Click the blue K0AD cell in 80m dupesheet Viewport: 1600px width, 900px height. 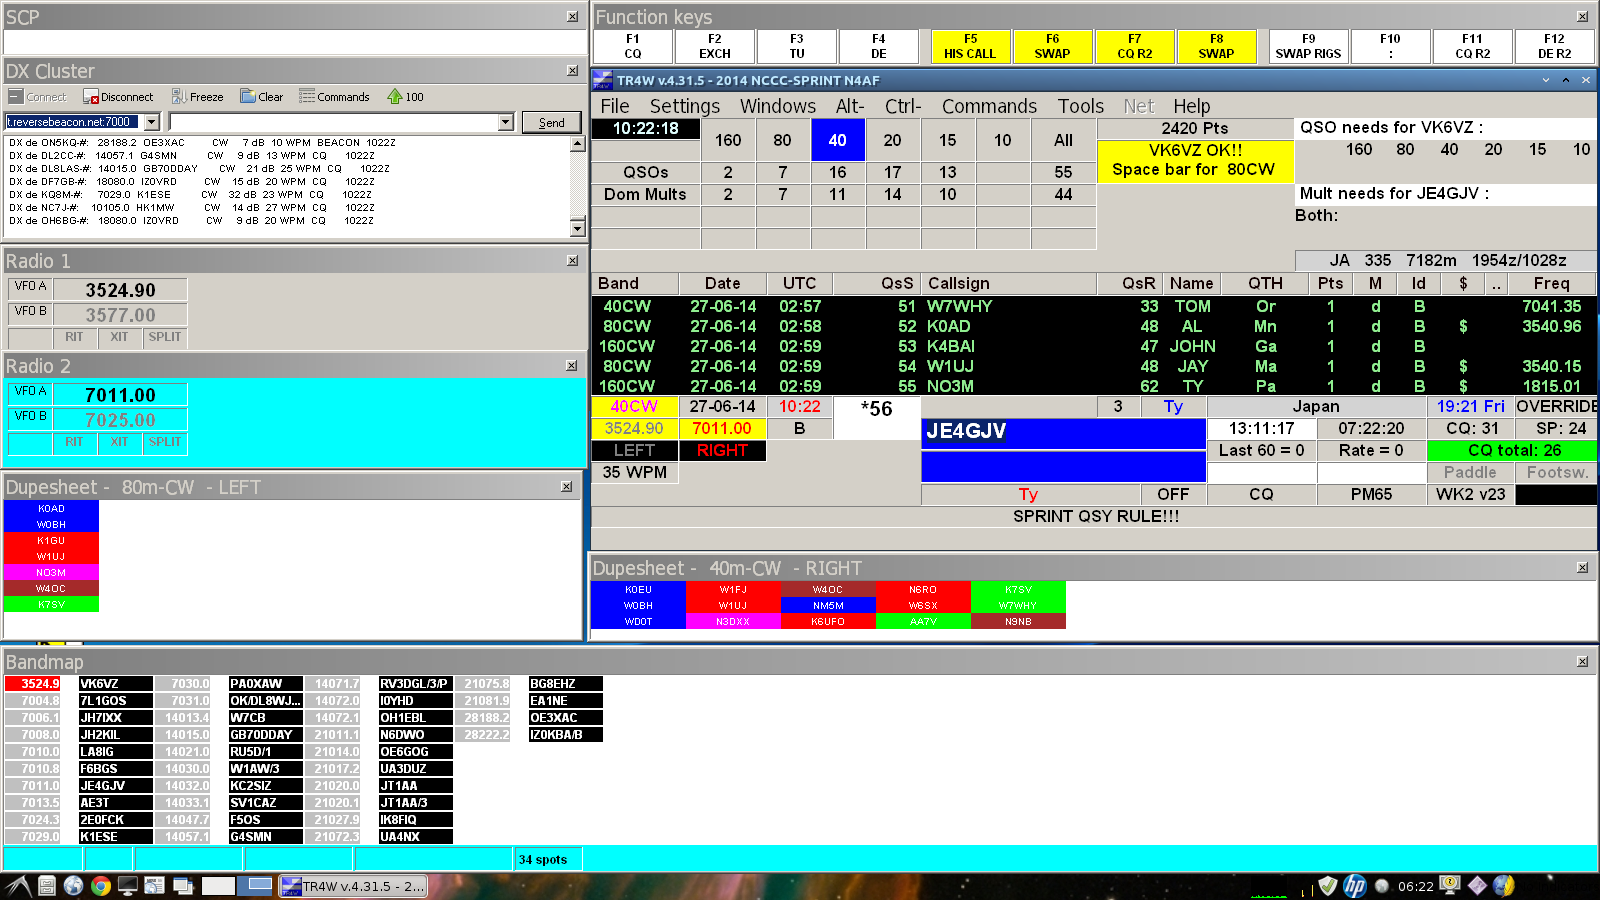tap(51, 509)
